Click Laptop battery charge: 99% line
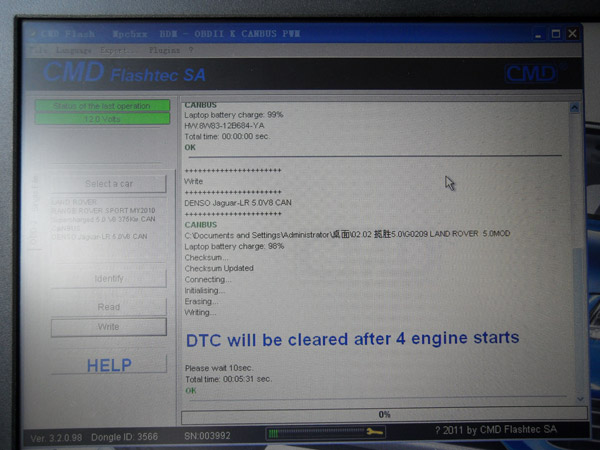The image size is (600, 450). pos(233,115)
